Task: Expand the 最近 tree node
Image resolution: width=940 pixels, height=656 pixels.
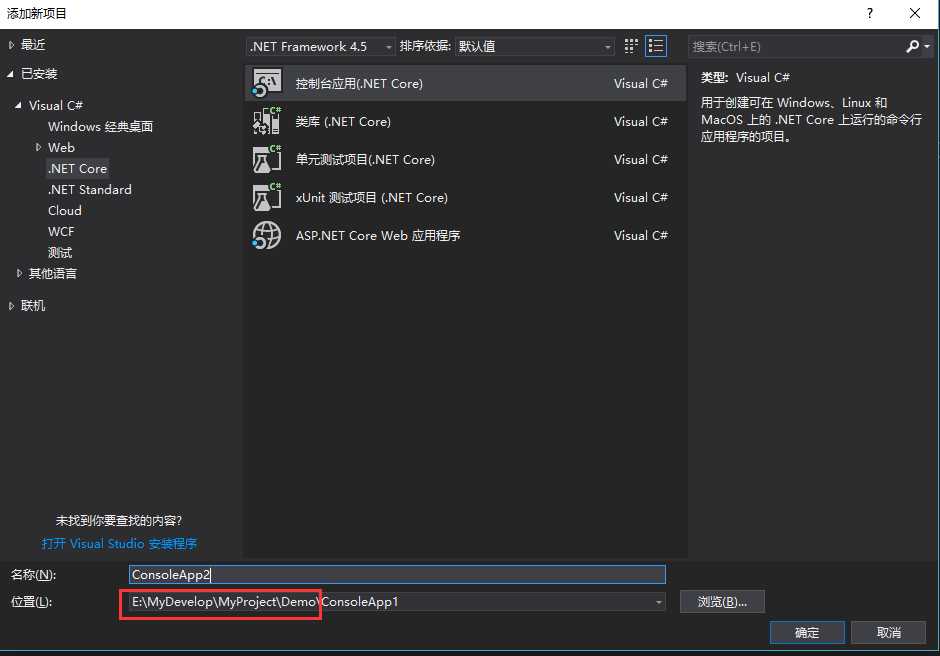Action: tap(11, 45)
